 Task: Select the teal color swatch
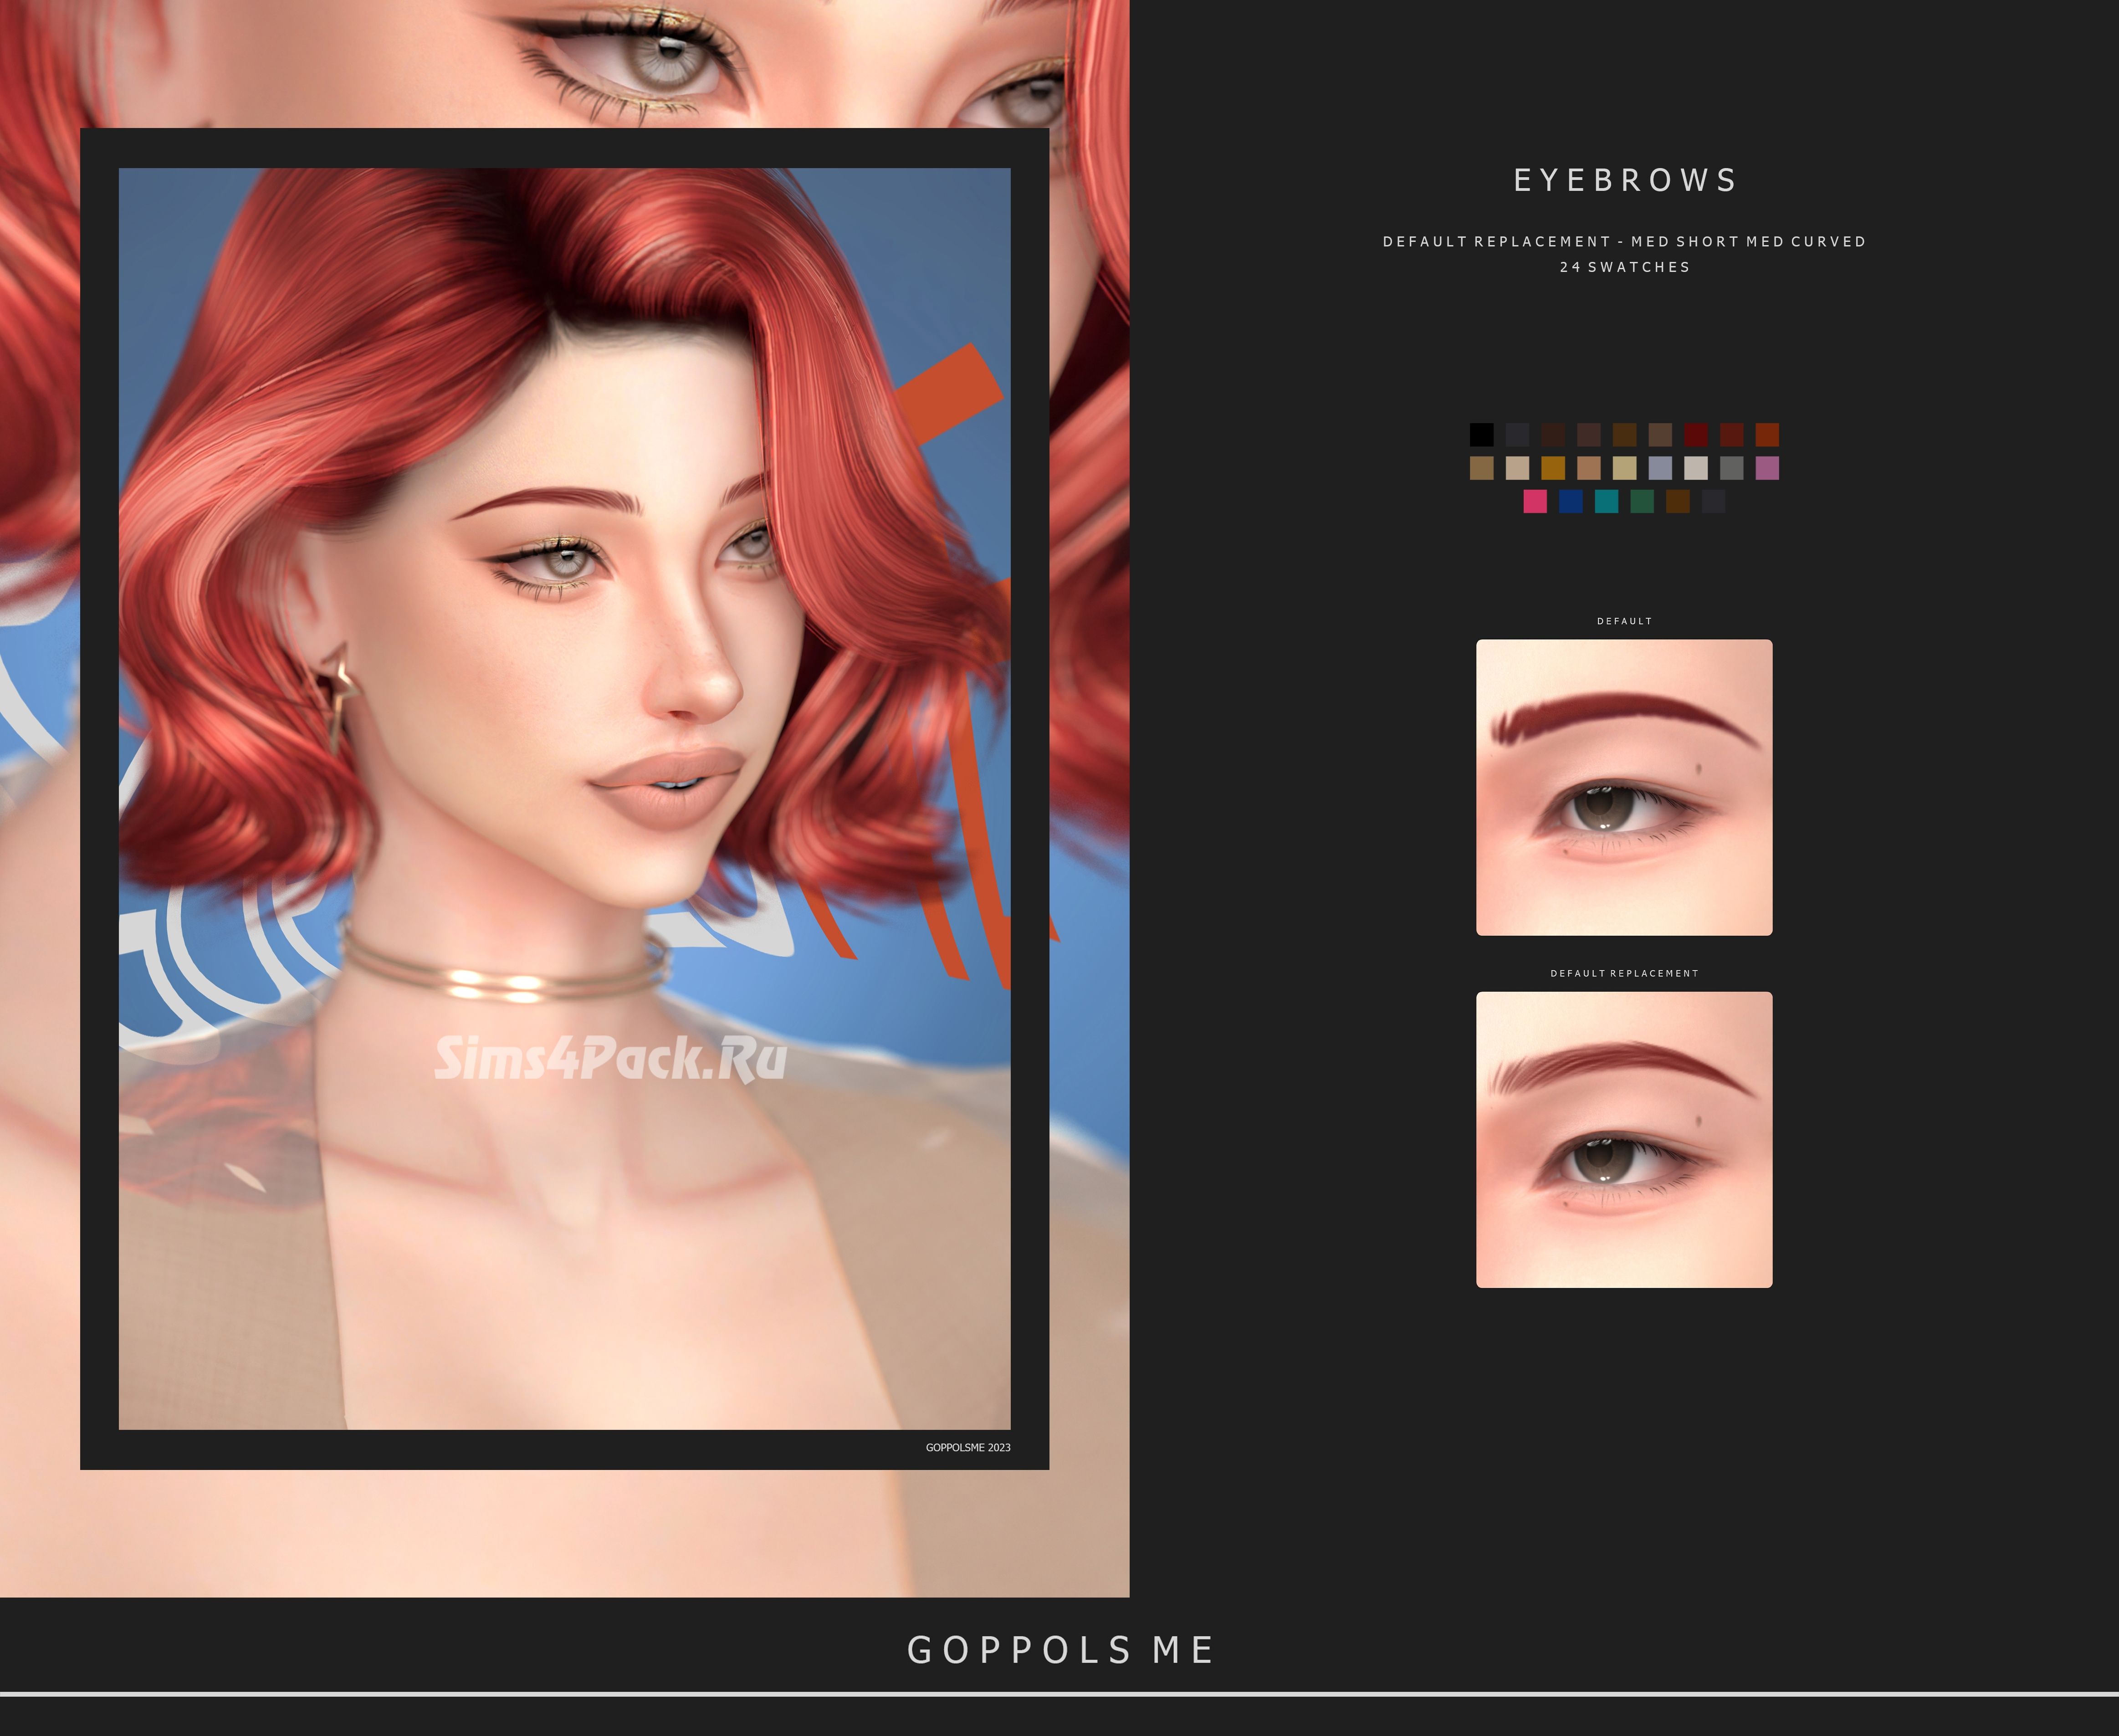[x=1606, y=501]
